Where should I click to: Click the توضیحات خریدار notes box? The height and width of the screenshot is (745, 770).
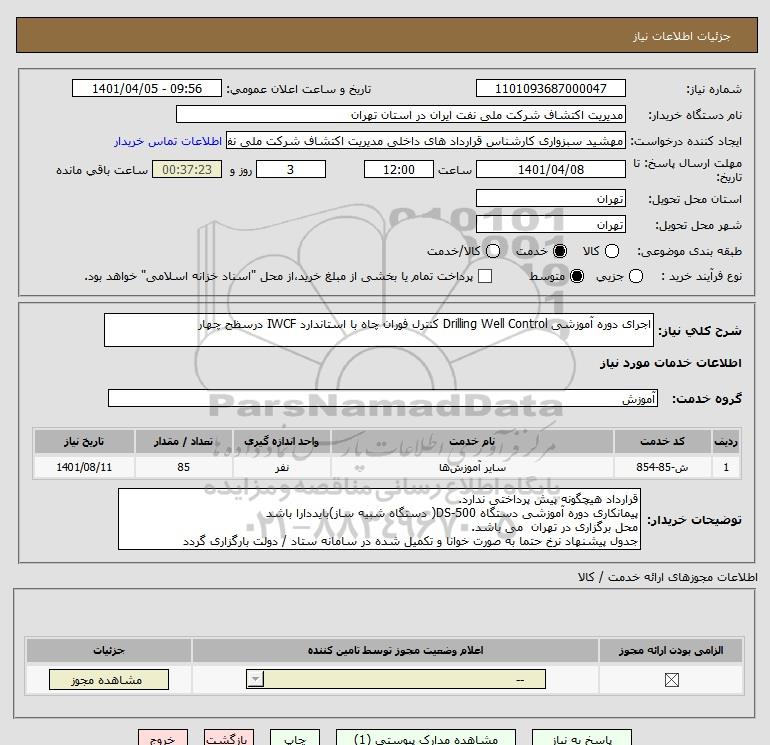[x=379, y=519]
